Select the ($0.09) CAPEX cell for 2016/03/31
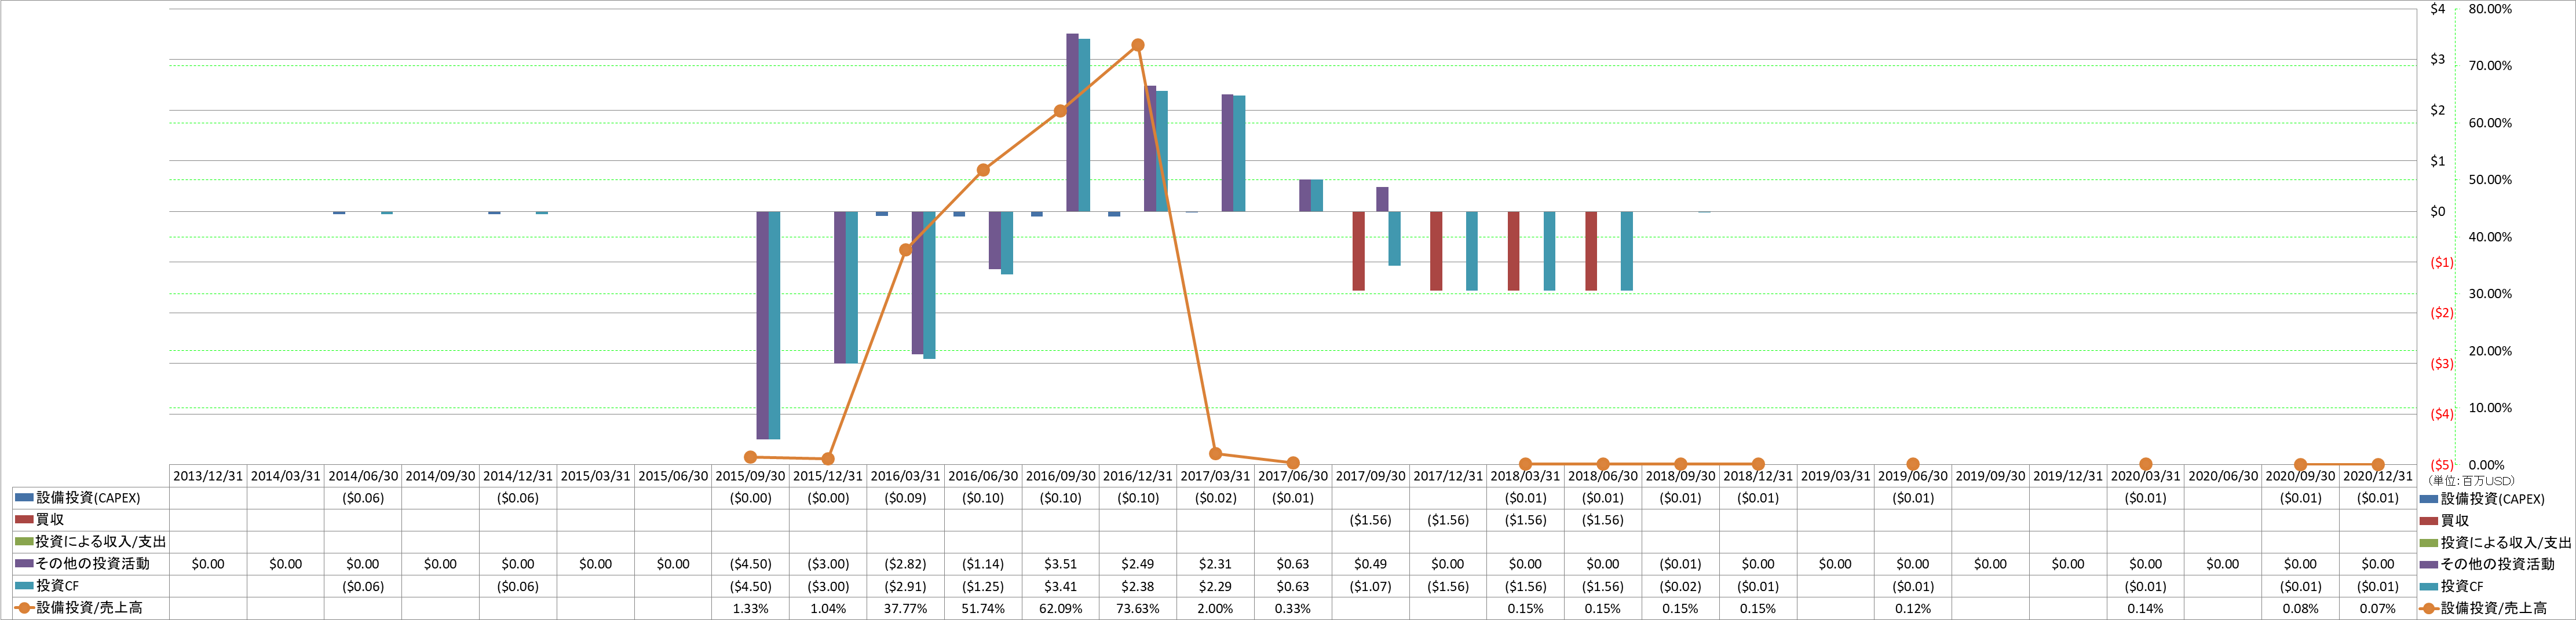 [905, 498]
